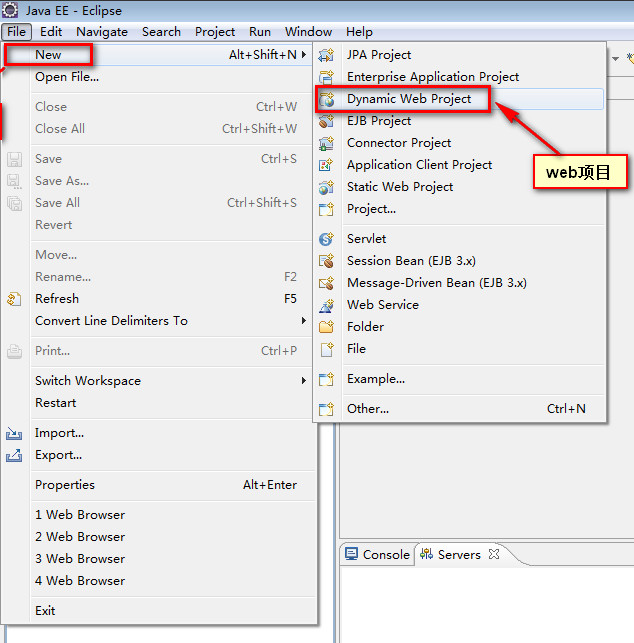Open the File menu

point(16,32)
